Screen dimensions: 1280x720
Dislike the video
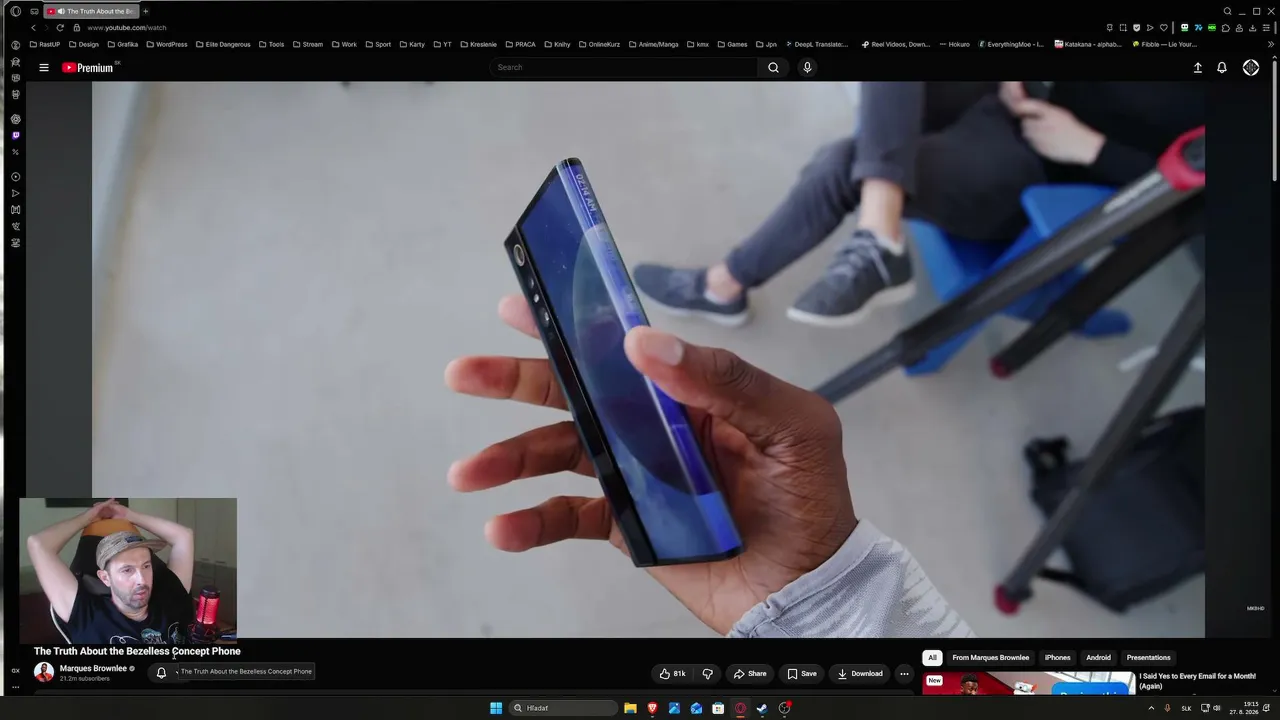(x=707, y=674)
